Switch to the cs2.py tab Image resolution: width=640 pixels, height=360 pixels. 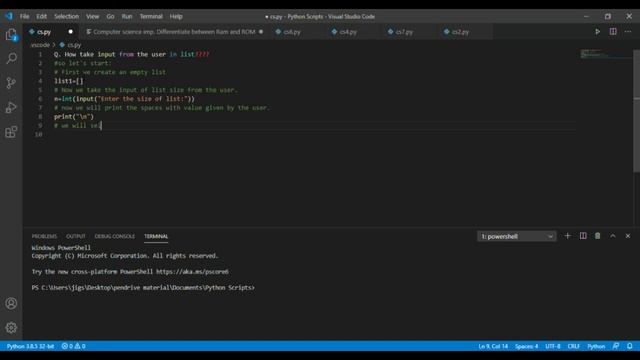coord(460,31)
